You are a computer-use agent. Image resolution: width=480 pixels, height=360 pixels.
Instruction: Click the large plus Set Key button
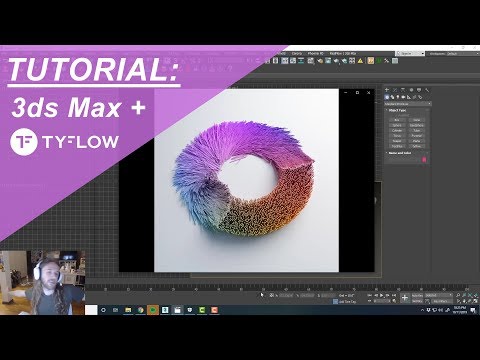[405, 298]
